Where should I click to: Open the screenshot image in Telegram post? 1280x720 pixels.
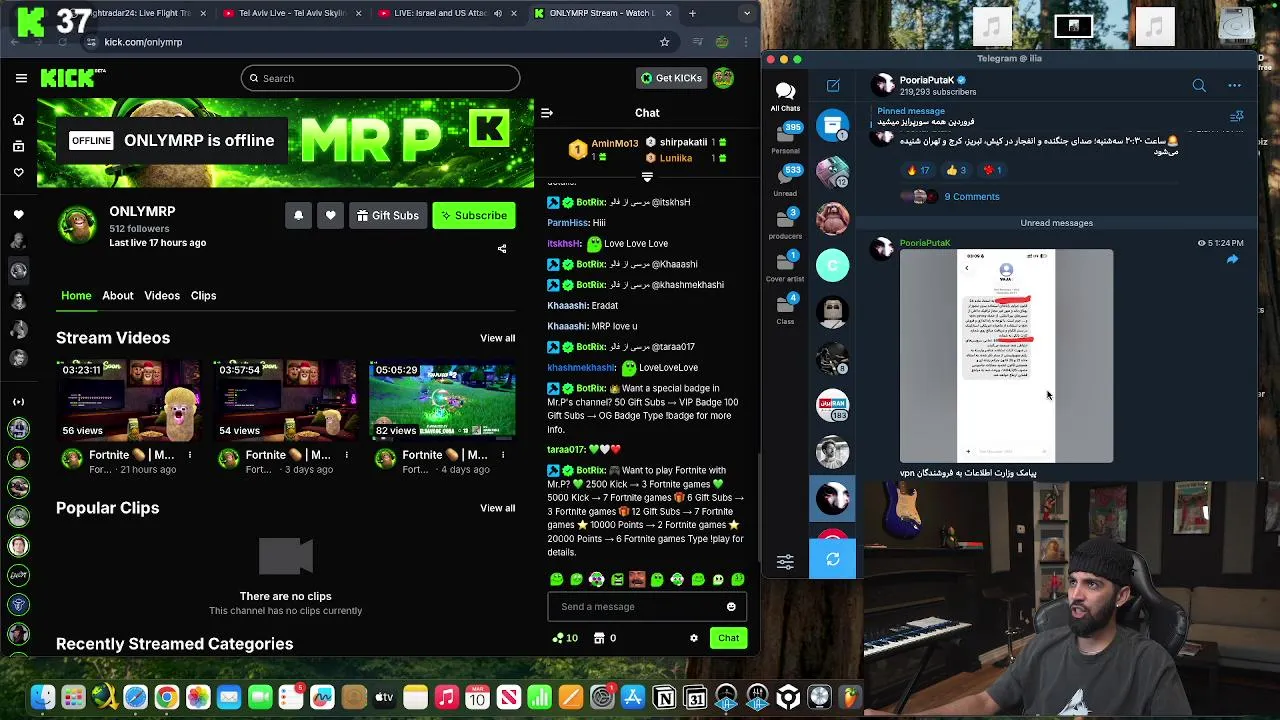click(1006, 356)
